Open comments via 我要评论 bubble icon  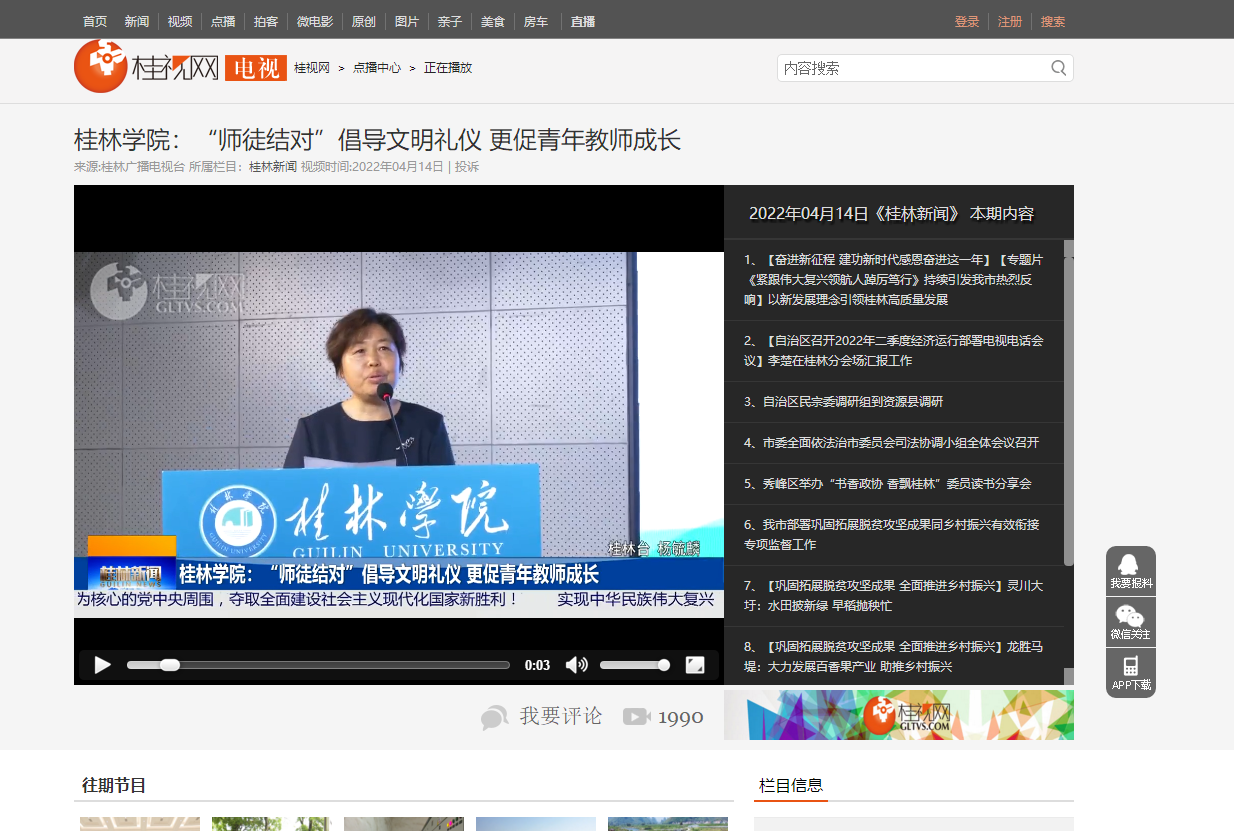point(494,717)
